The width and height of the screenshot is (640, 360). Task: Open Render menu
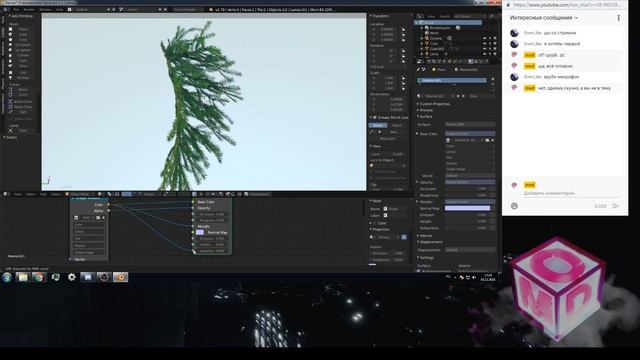coord(29,9)
